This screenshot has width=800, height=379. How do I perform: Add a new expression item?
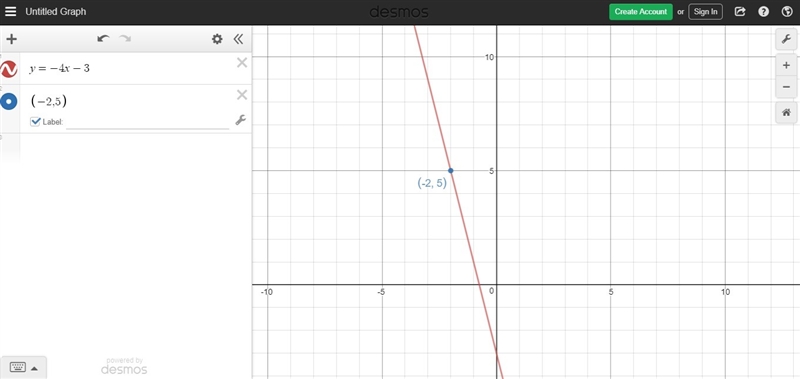11,39
